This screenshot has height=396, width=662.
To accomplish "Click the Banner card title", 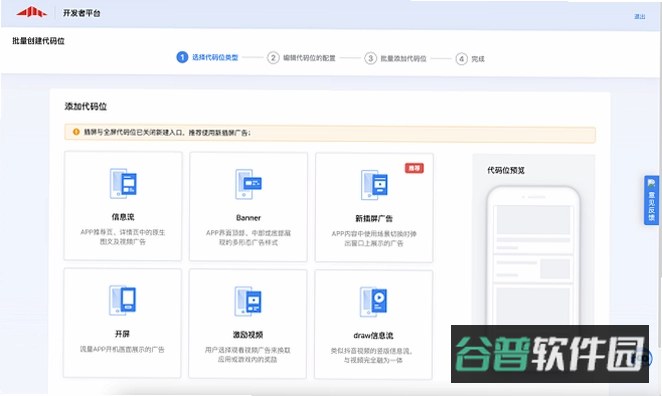I will (x=248, y=218).
